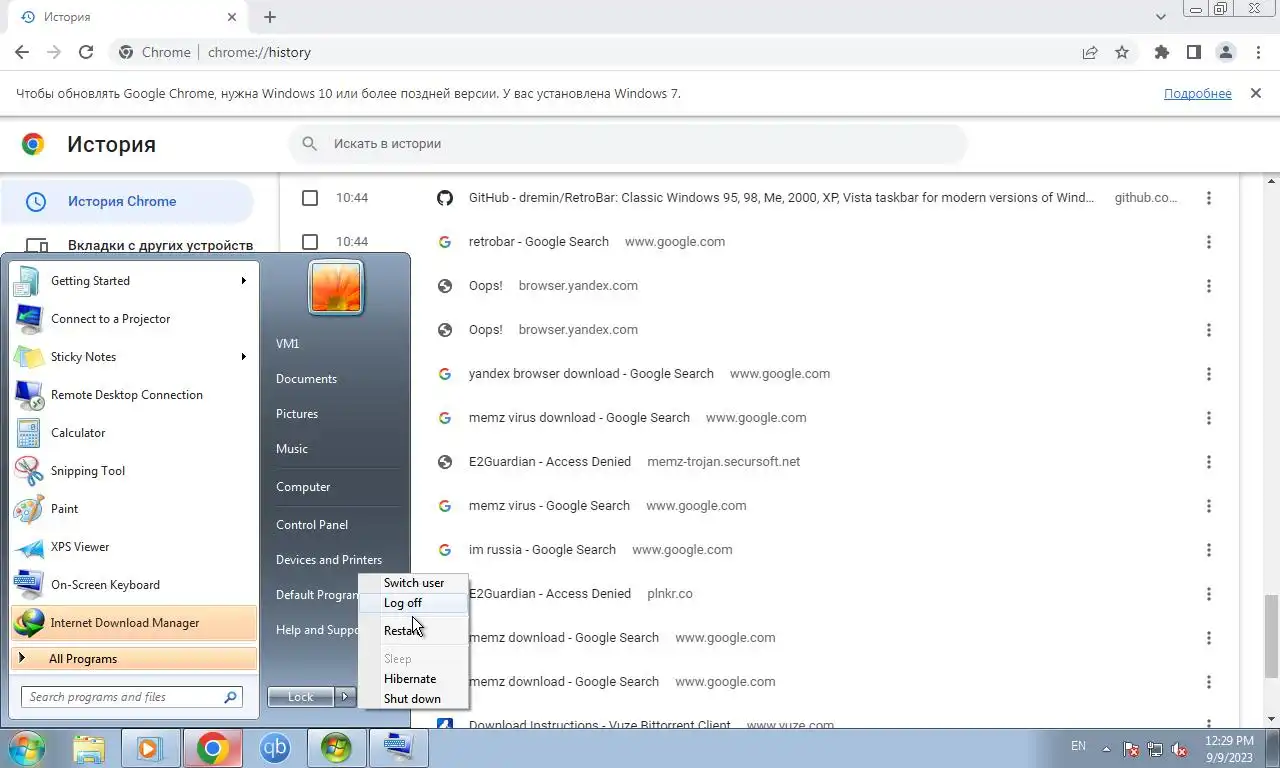Open E2Guardian memz-trojan.secursoft.net entry
Image resolution: width=1280 pixels, height=768 pixels.
[x=550, y=461]
